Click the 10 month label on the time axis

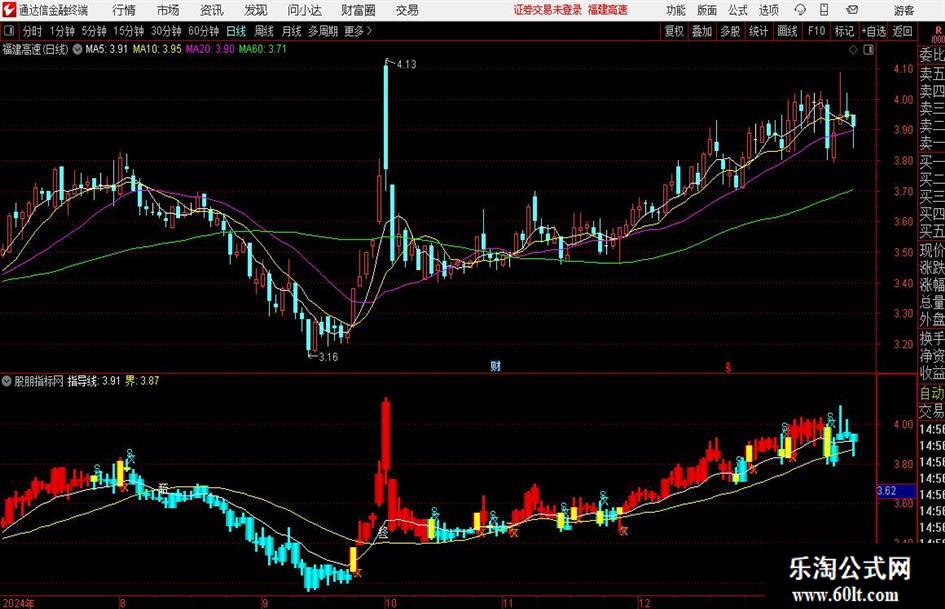point(391,602)
